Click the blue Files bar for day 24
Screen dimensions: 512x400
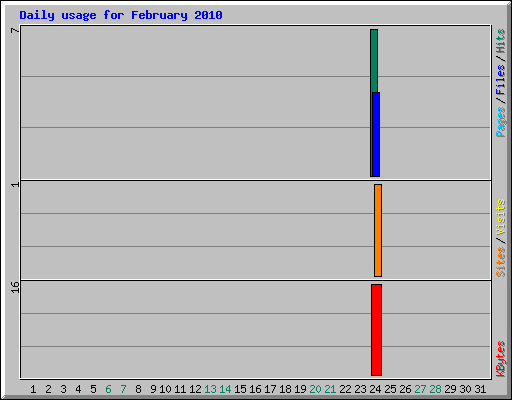coord(376,134)
